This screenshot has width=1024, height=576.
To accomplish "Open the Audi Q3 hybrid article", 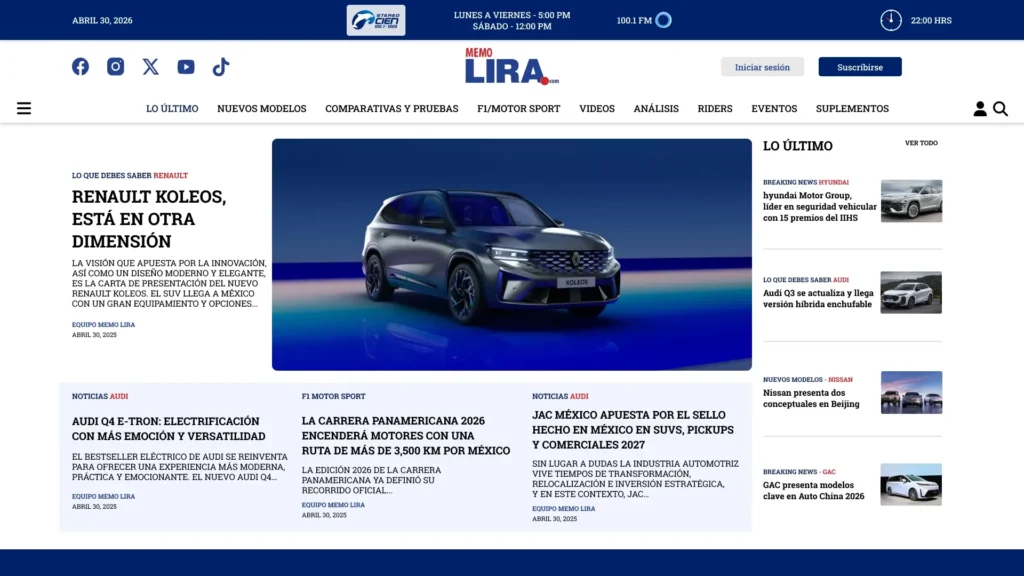I will (x=818, y=298).
